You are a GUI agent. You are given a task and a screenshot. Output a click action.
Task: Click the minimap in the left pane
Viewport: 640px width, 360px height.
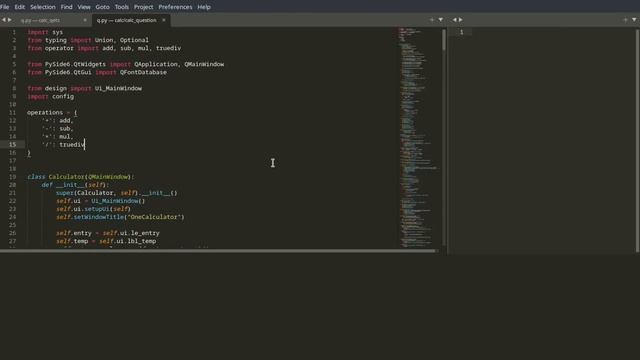pyautogui.click(x=419, y=137)
